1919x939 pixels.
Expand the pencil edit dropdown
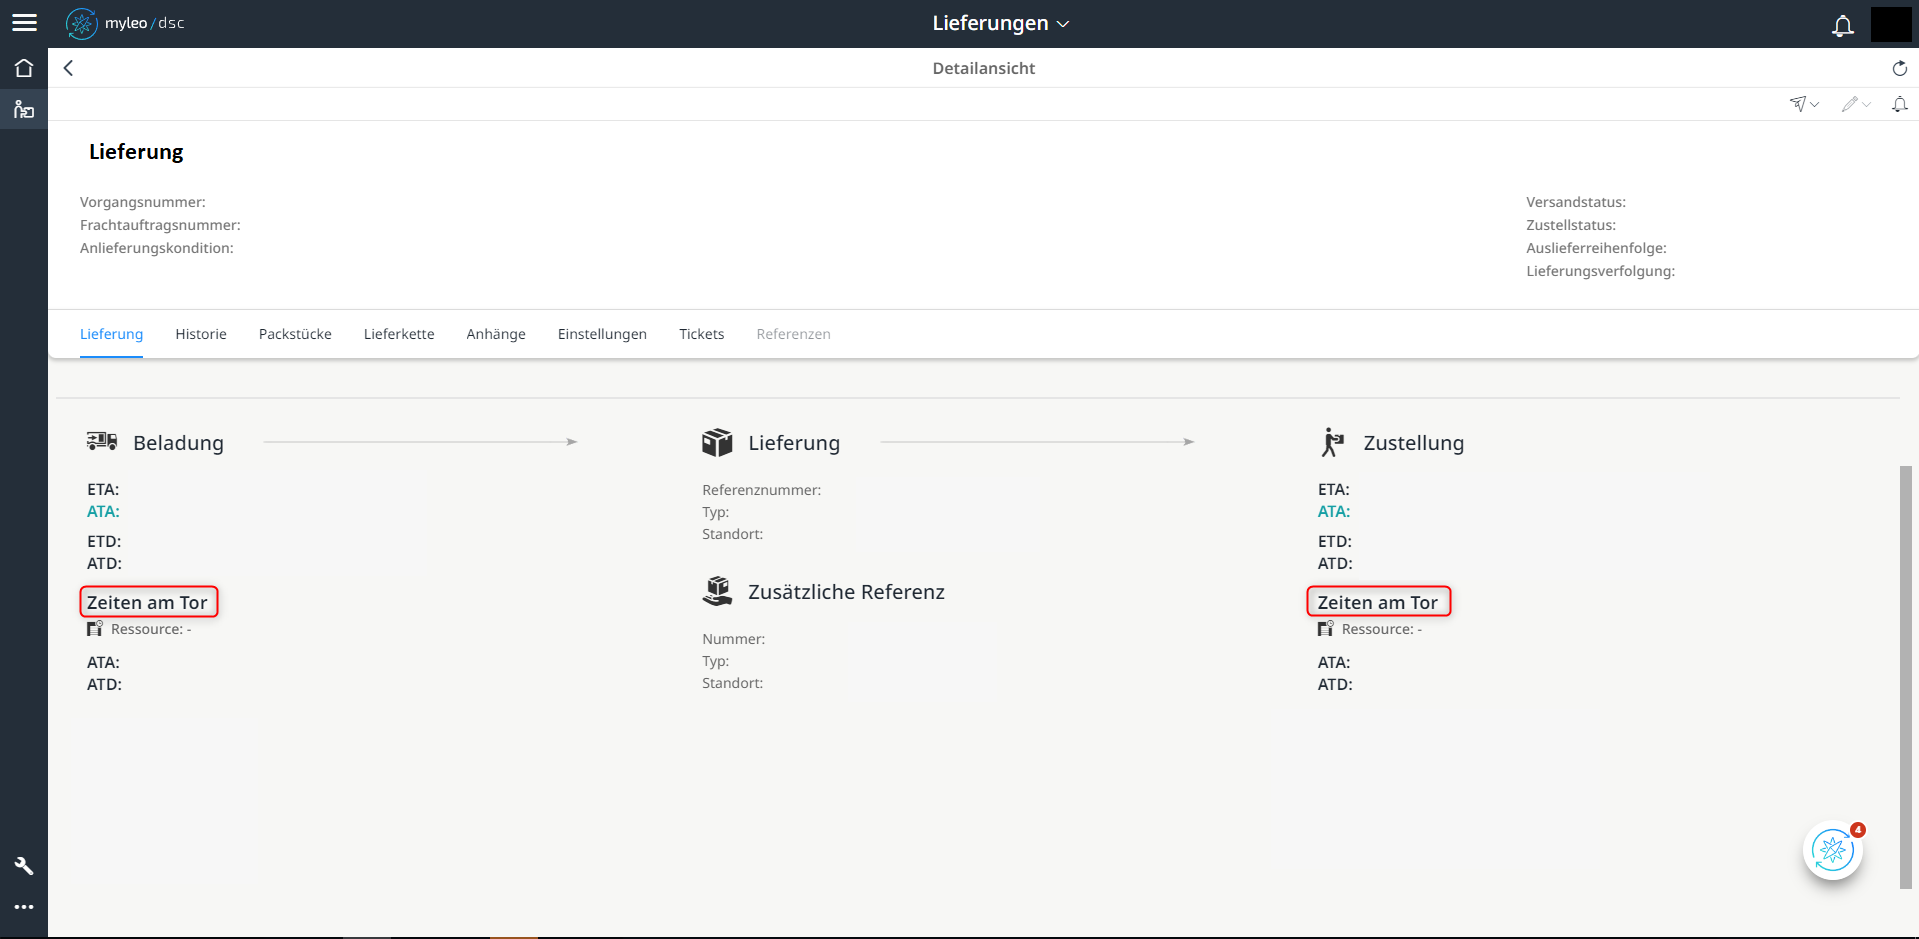(1856, 104)
